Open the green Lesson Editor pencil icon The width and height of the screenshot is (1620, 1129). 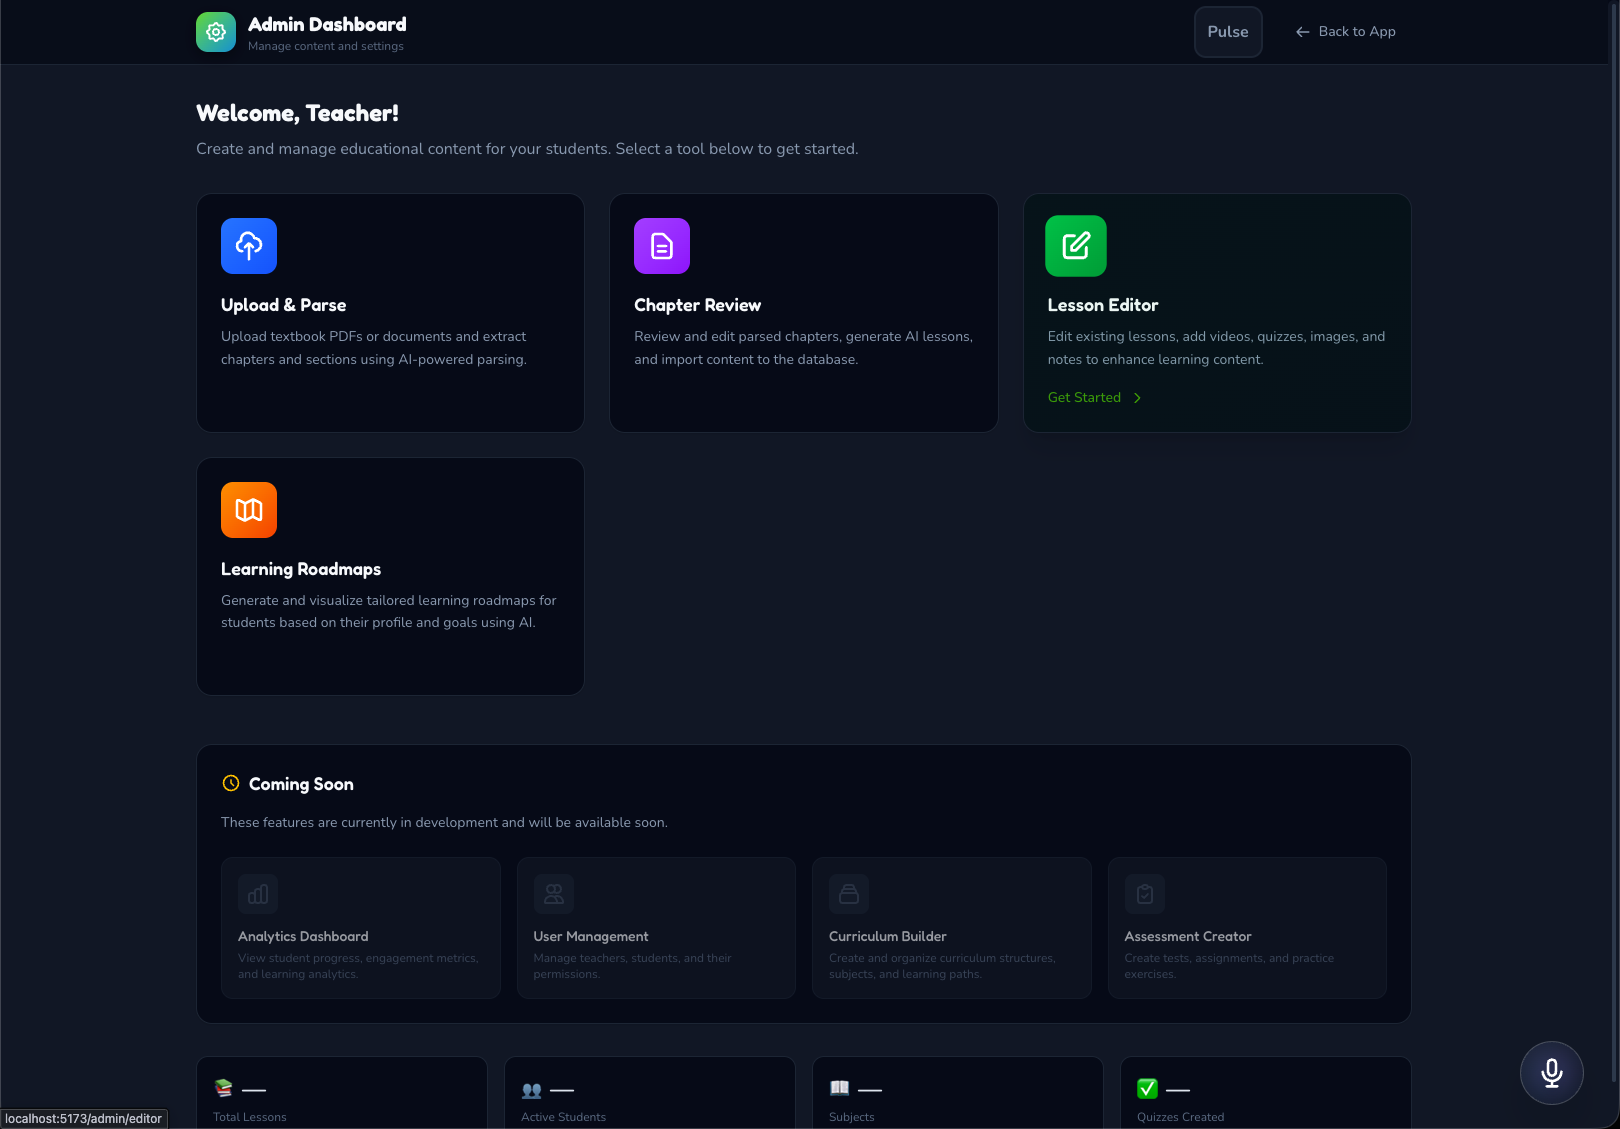(1076, 246)
